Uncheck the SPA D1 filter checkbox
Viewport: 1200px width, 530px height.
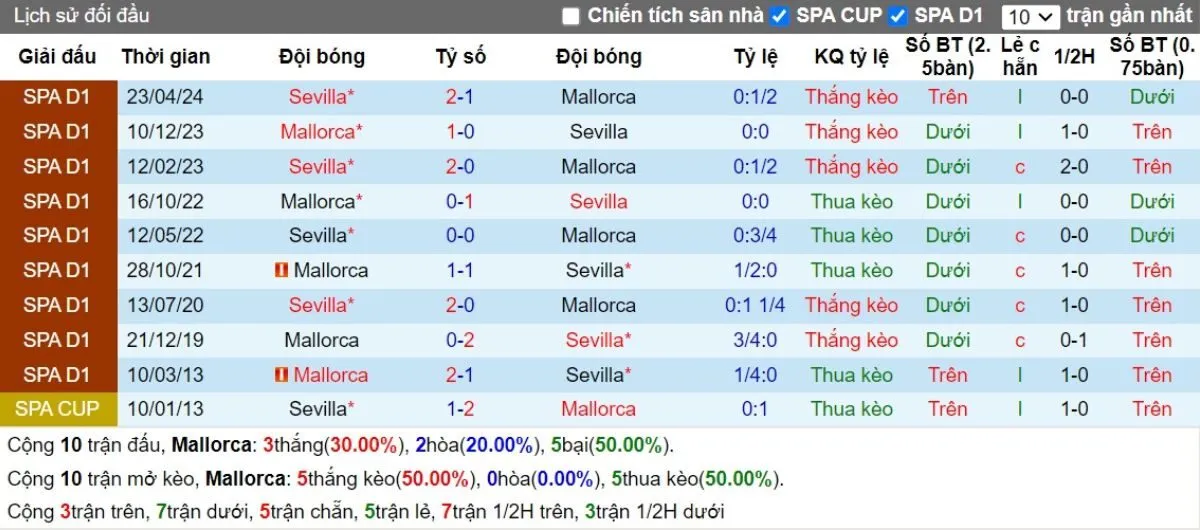(898, 16)
